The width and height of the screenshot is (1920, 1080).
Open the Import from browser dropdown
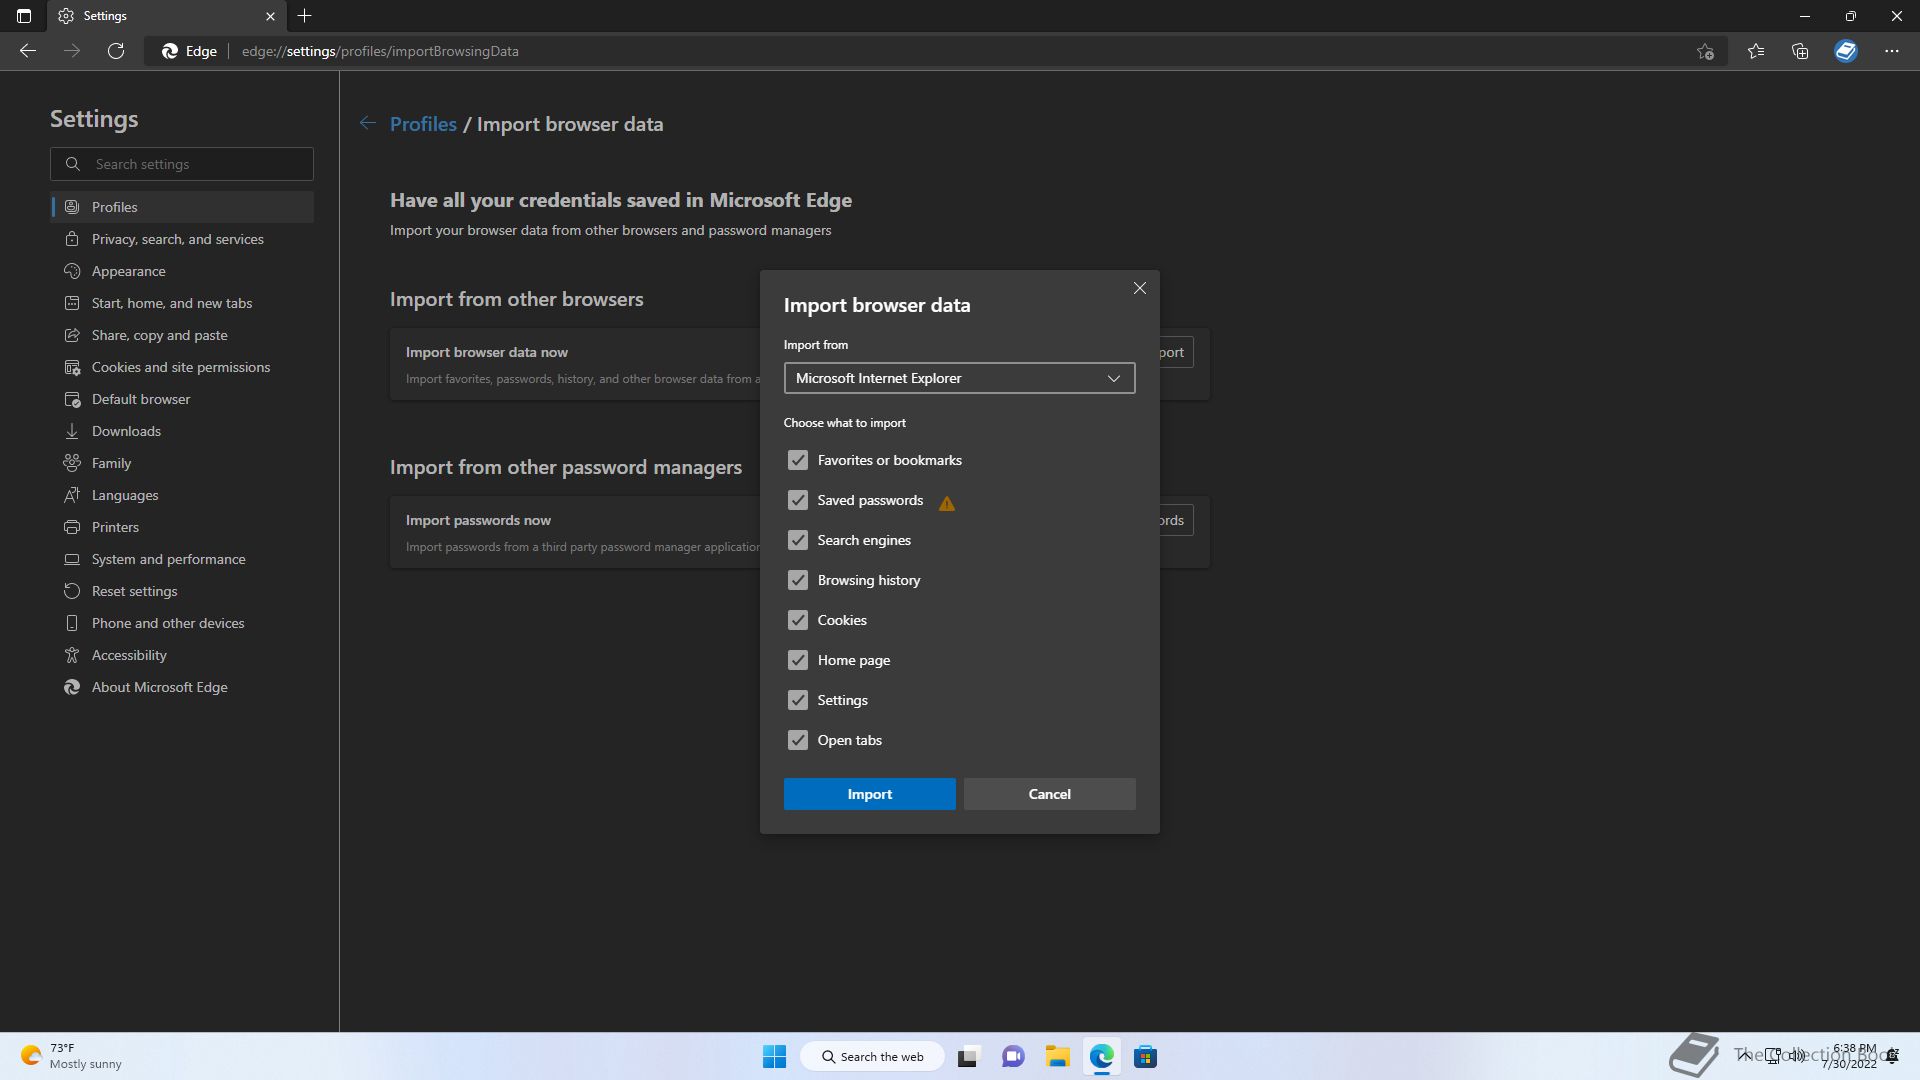click(x=959, y=378)
